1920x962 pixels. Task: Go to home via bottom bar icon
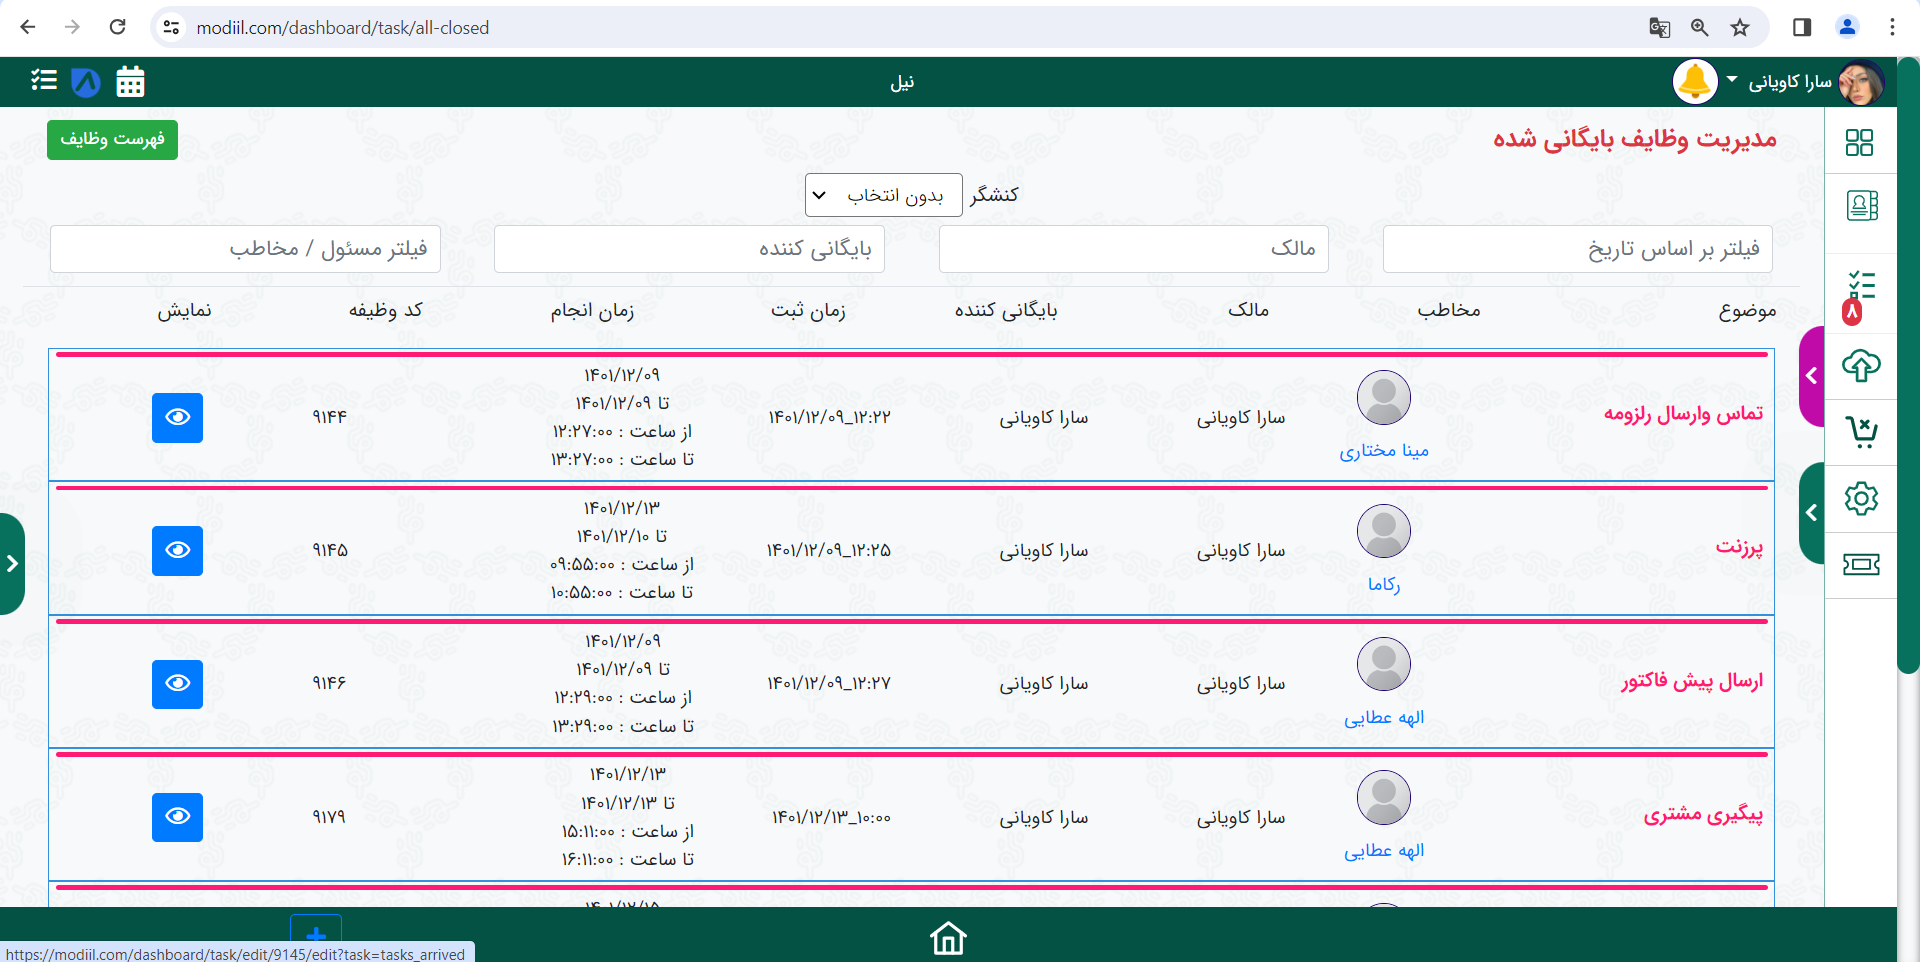(x=947, y=938)
